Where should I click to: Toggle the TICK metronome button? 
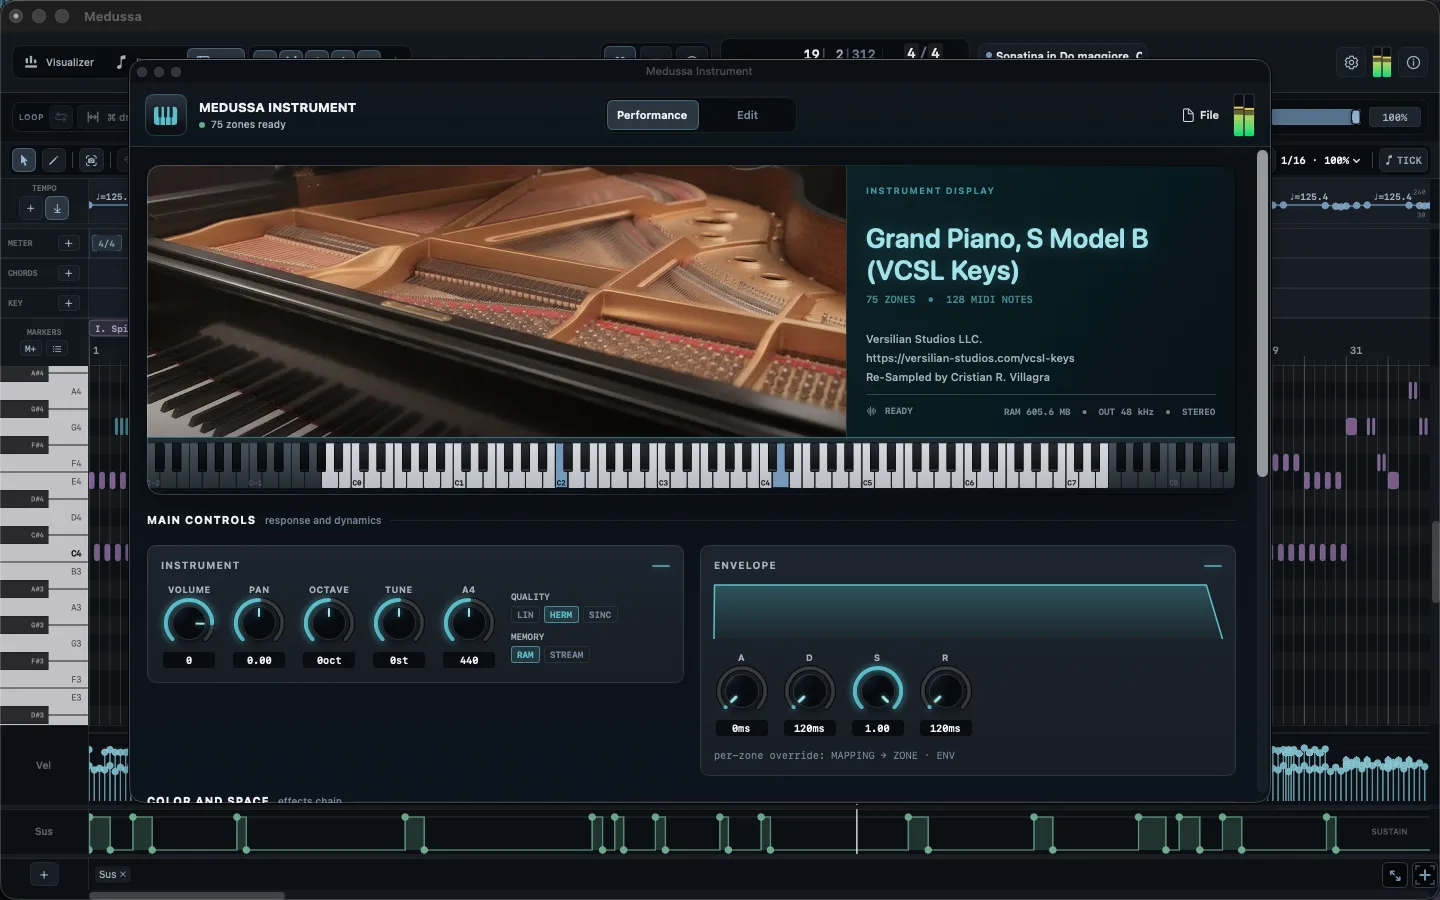coord(1403,160)
